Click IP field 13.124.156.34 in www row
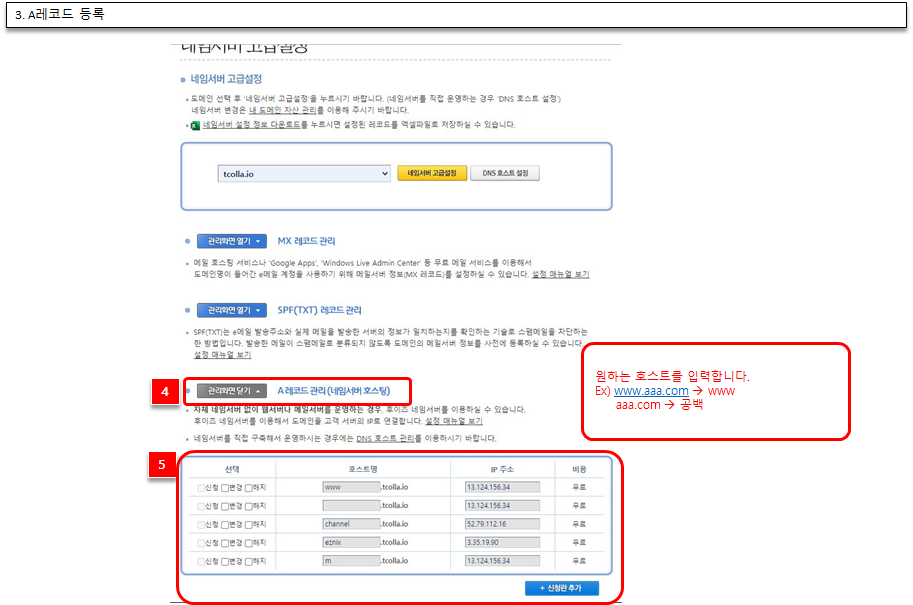The width and height of the screenshot is (913, 605). [x=502, y=487]
